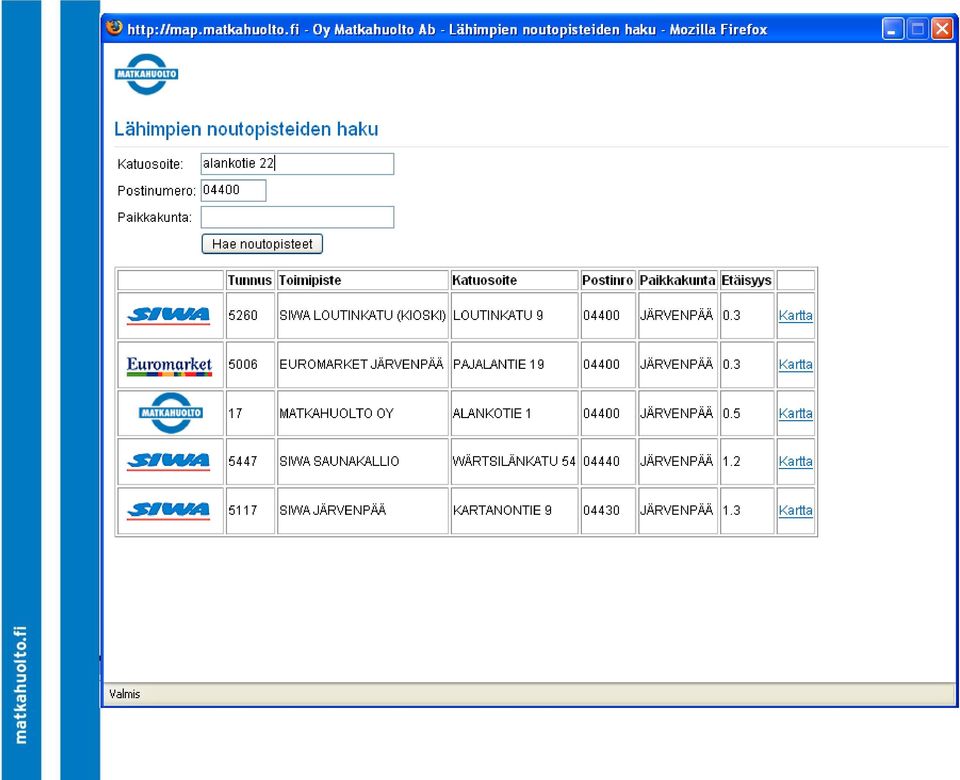Click the Matkahuolto logo in row 17
This screenshot has height=780, width=960.
pos(170,413)
